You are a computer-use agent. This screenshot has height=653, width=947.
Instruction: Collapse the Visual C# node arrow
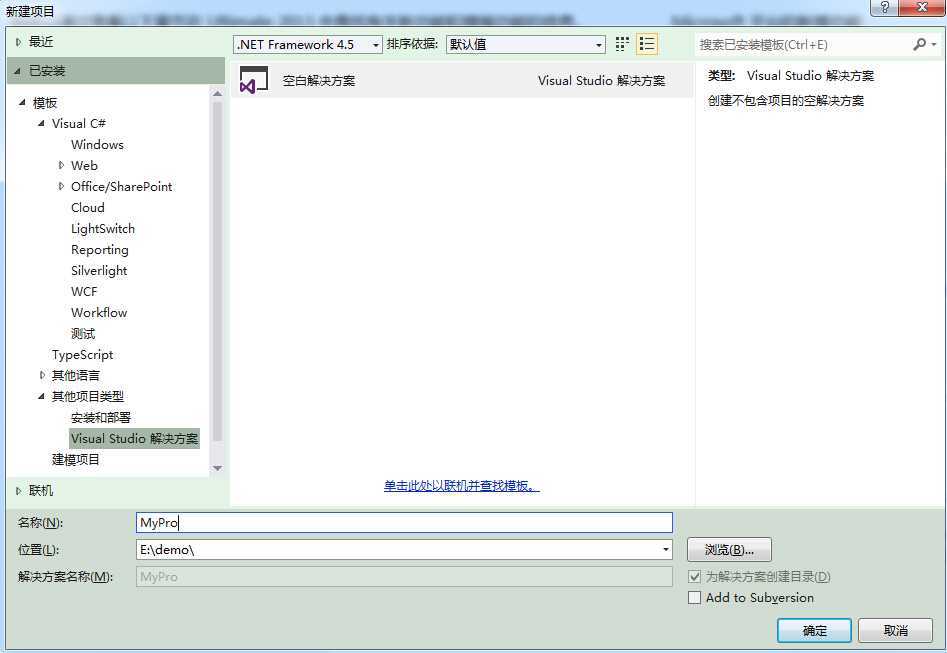point(41,123)
